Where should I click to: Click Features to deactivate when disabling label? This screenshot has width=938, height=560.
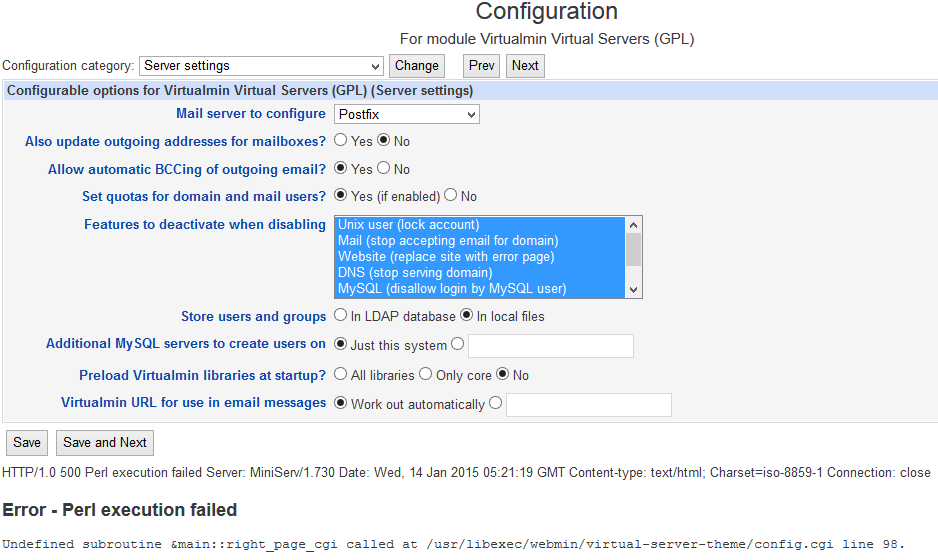pos(205,224)
